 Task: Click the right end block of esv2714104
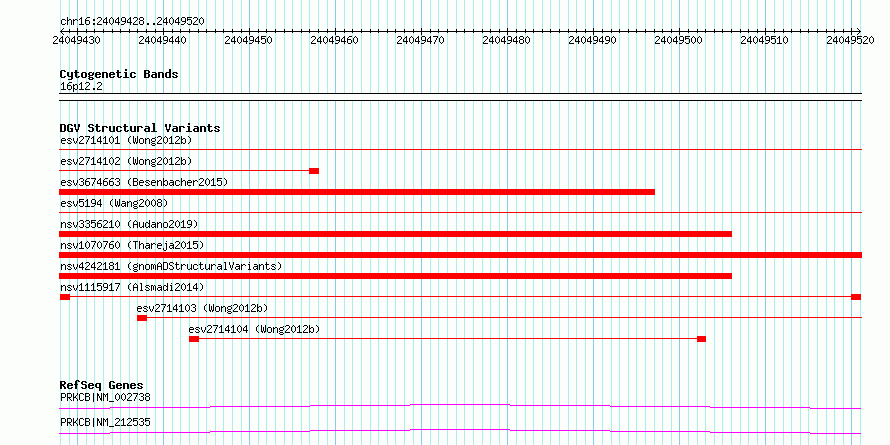pos(702,339)
